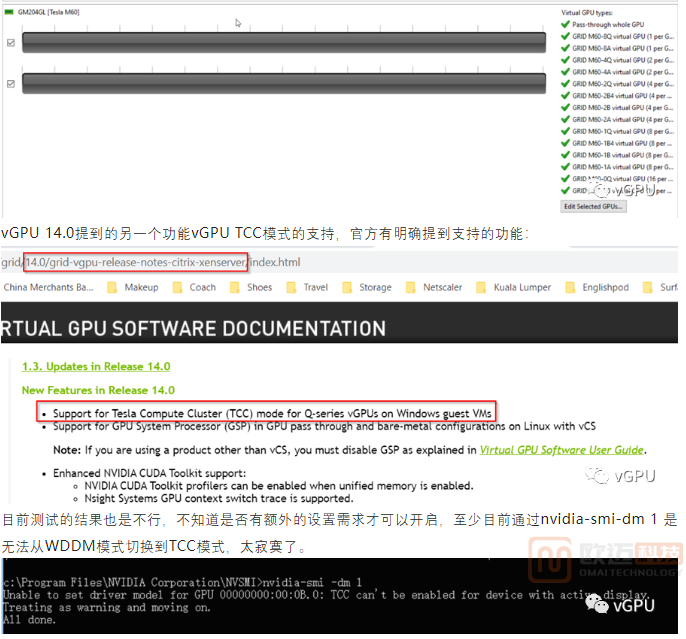Open the Travel bookmark folder
Screen dimensions: 686x639
tap(307, 287)
